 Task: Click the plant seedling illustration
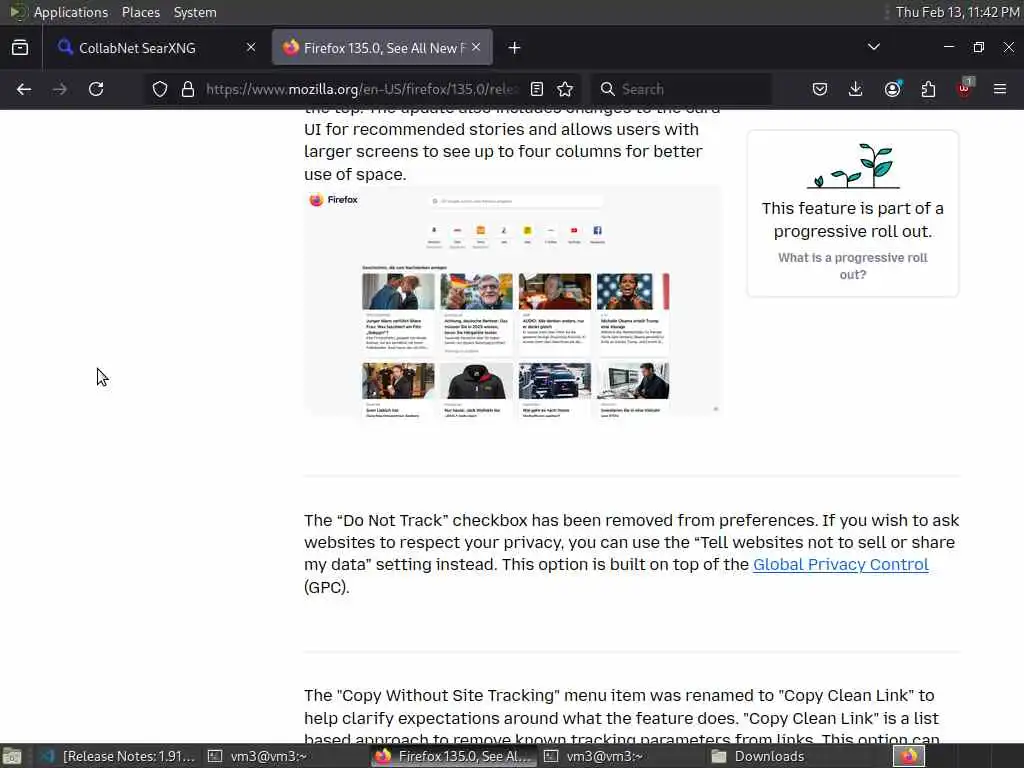853,166
